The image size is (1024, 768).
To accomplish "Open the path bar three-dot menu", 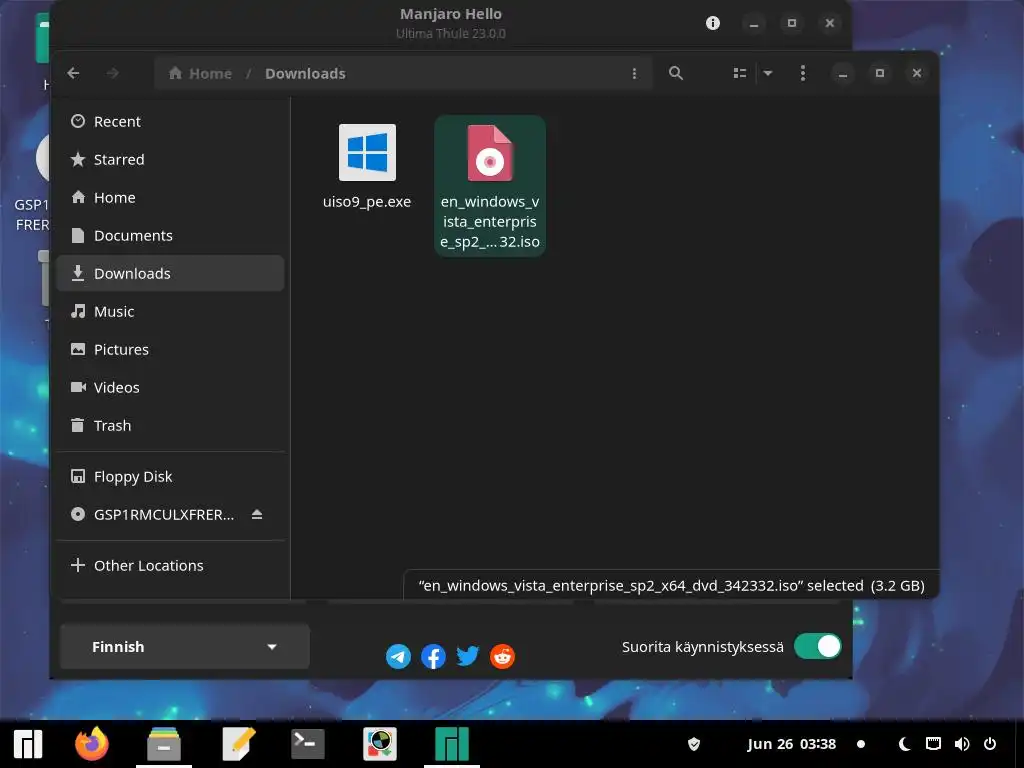I will point(634,73).
